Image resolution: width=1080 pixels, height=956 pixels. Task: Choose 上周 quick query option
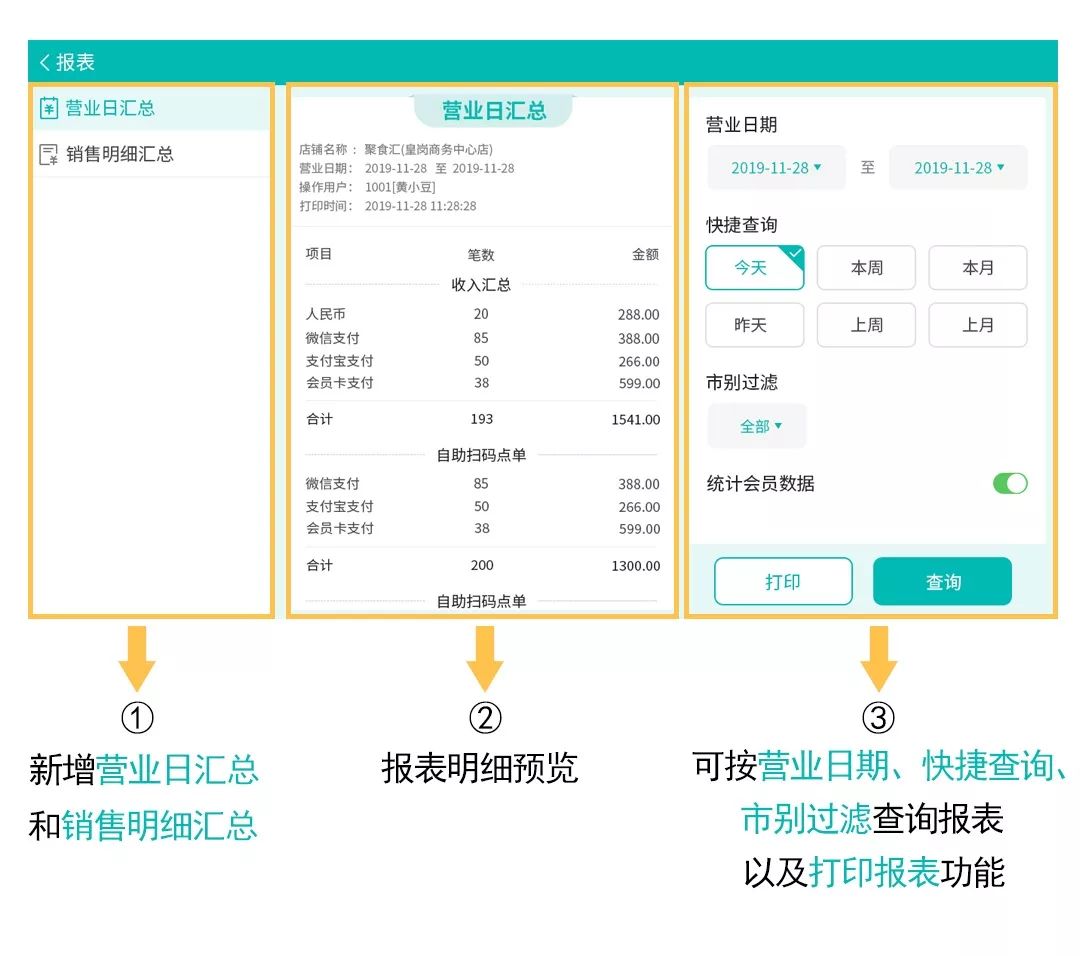[866, 325]
